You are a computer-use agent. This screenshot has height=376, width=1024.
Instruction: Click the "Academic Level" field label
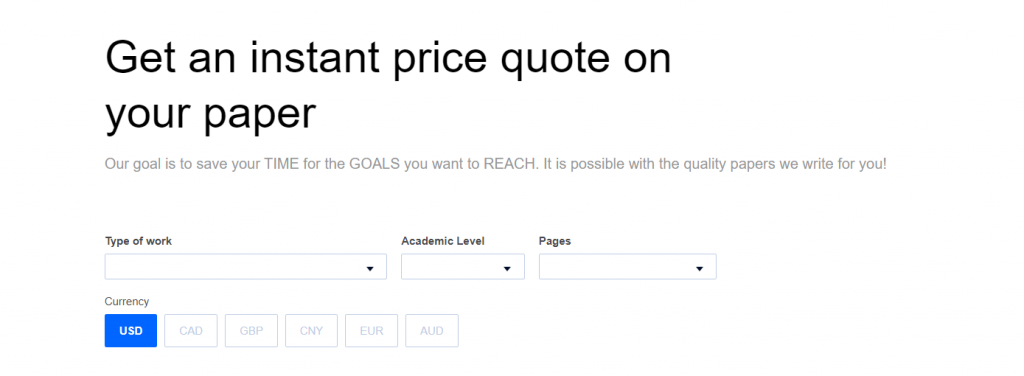point(443,241)
